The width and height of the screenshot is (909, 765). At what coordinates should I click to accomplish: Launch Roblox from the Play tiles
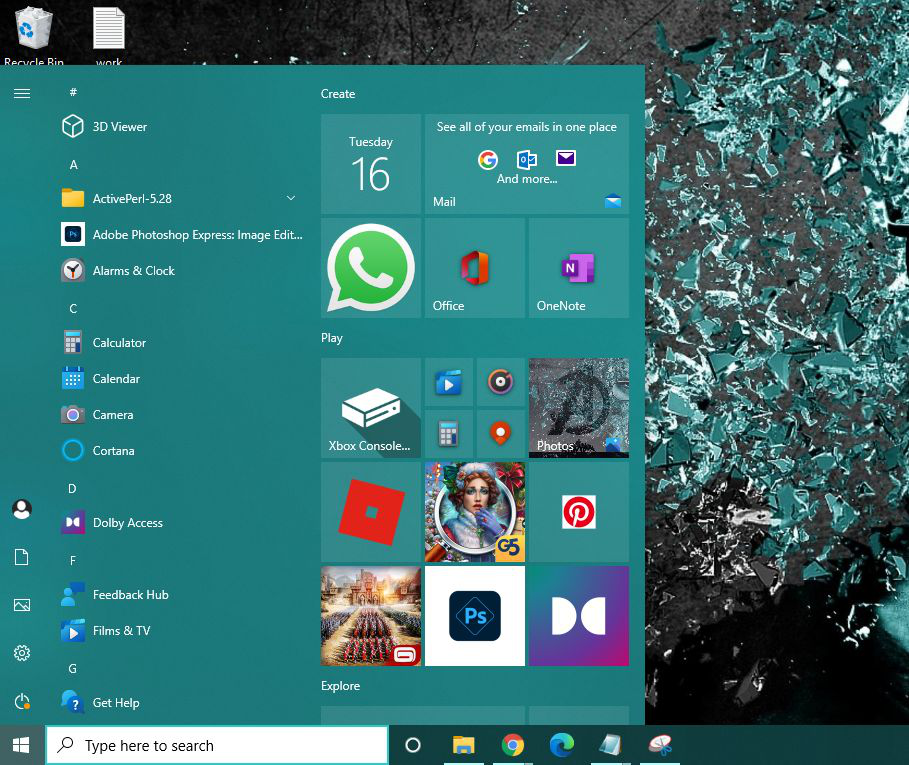[x=371, y=512]
